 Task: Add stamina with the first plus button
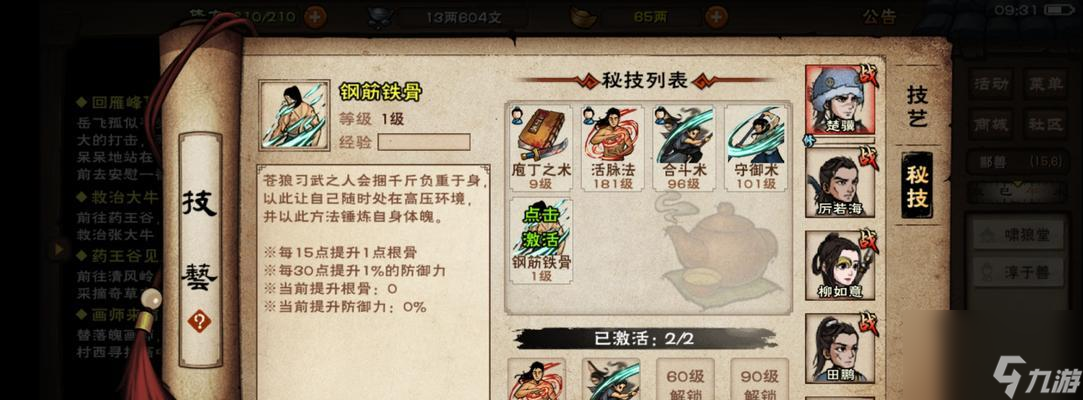tap(315, 16)
